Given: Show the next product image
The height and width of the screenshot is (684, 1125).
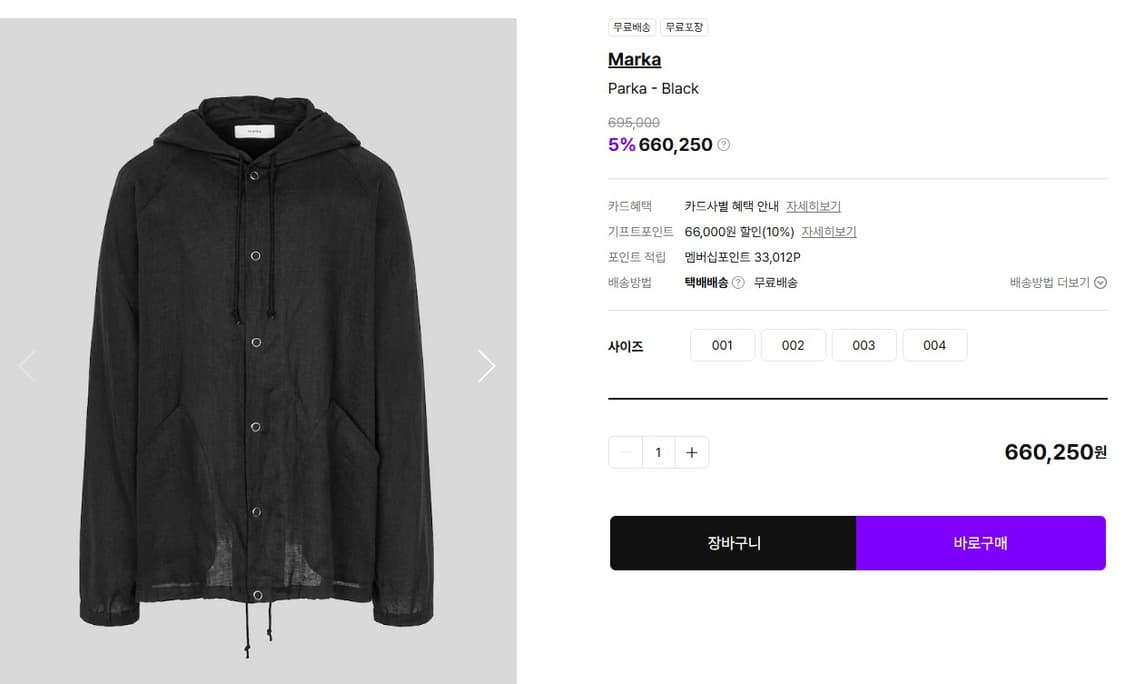Looking at the screenshot, I should [x=487, y=366].
